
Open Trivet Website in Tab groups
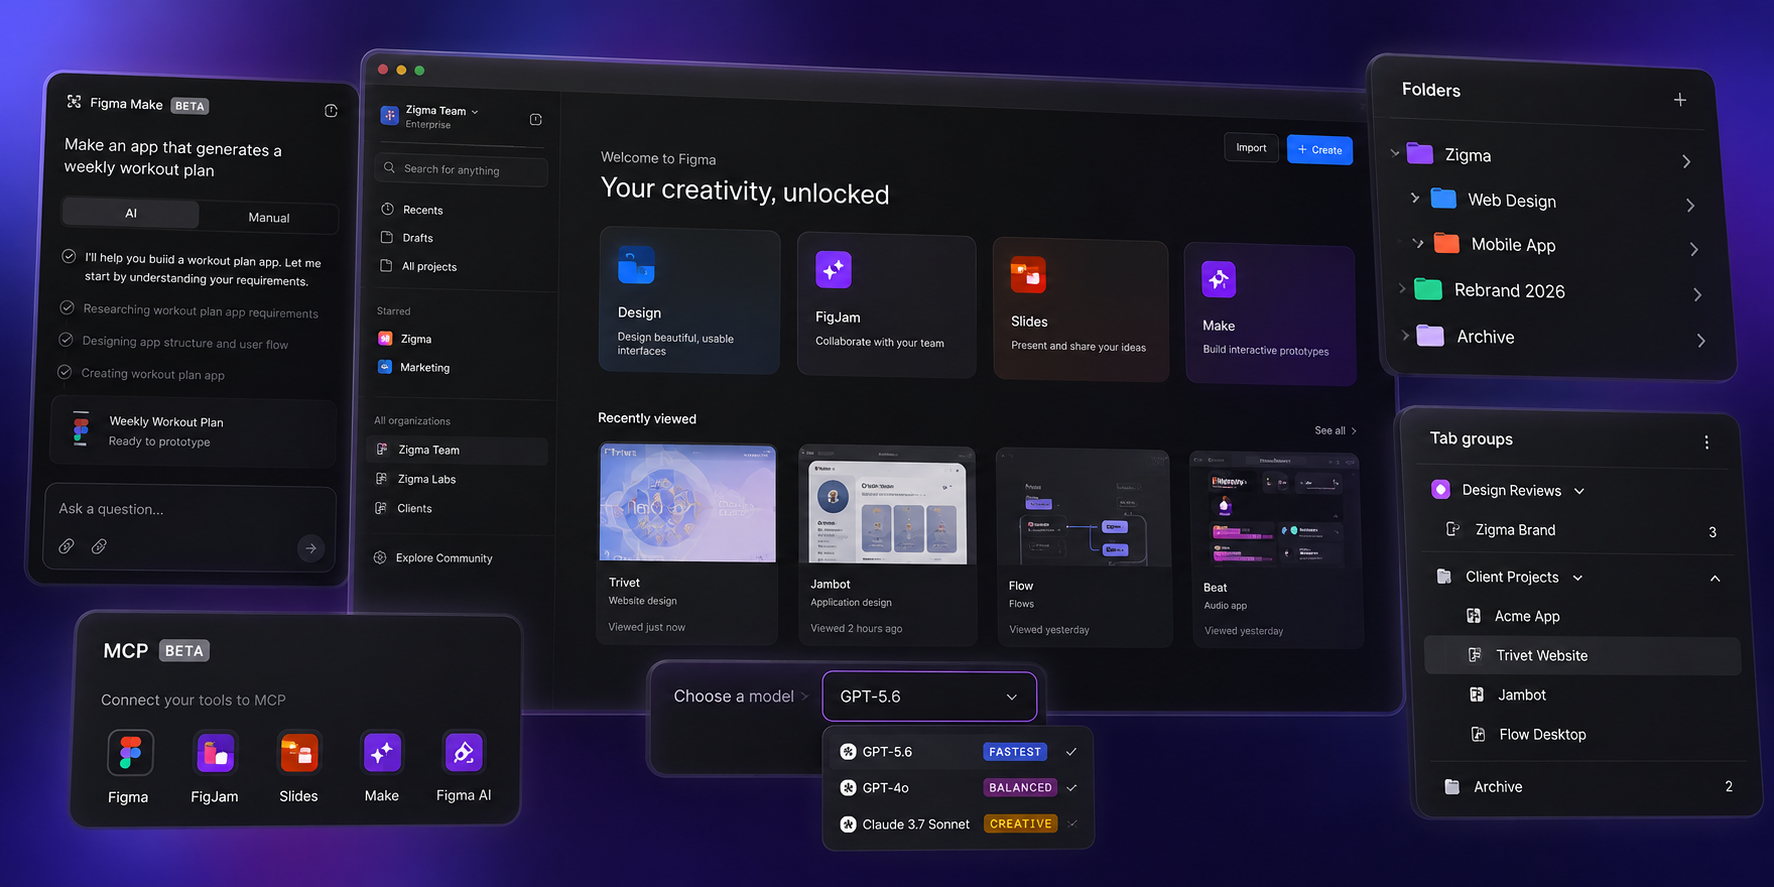coord(1582,656)
